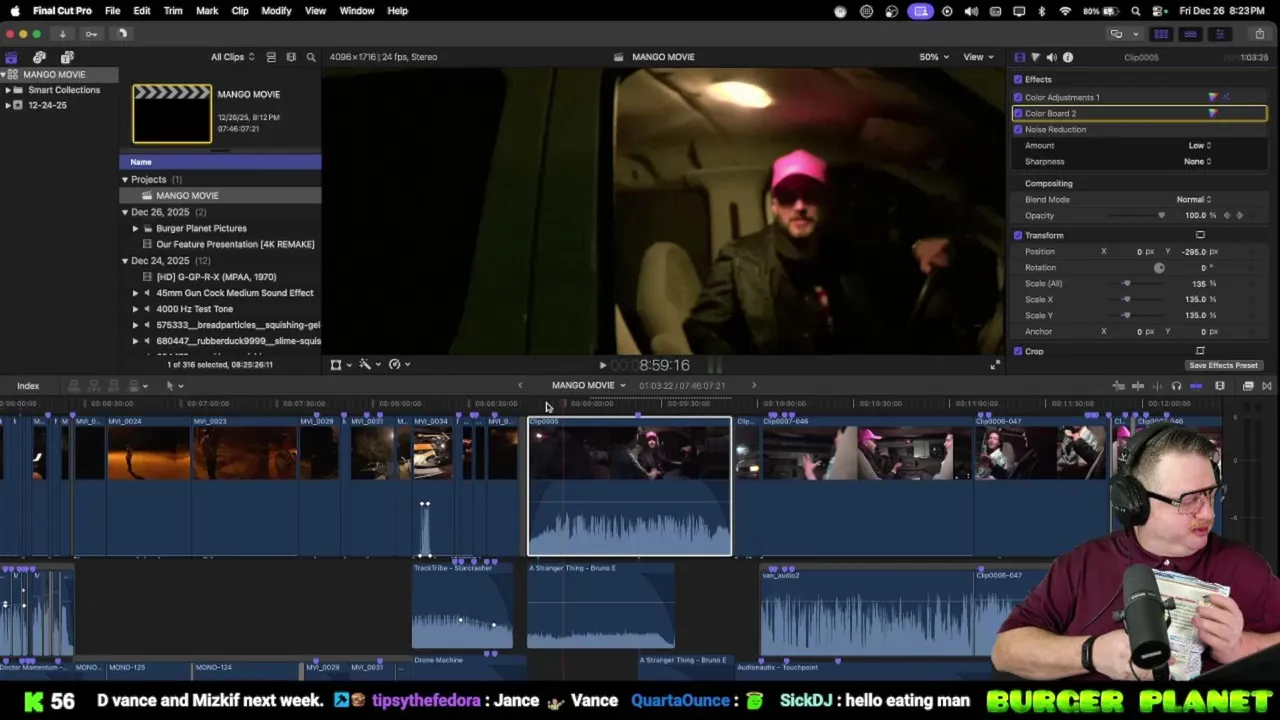The height and width of the screenshot is (720, 1280).
Task: Open Color Adjustments 1 color controls icon
Action: [1213, 97]
